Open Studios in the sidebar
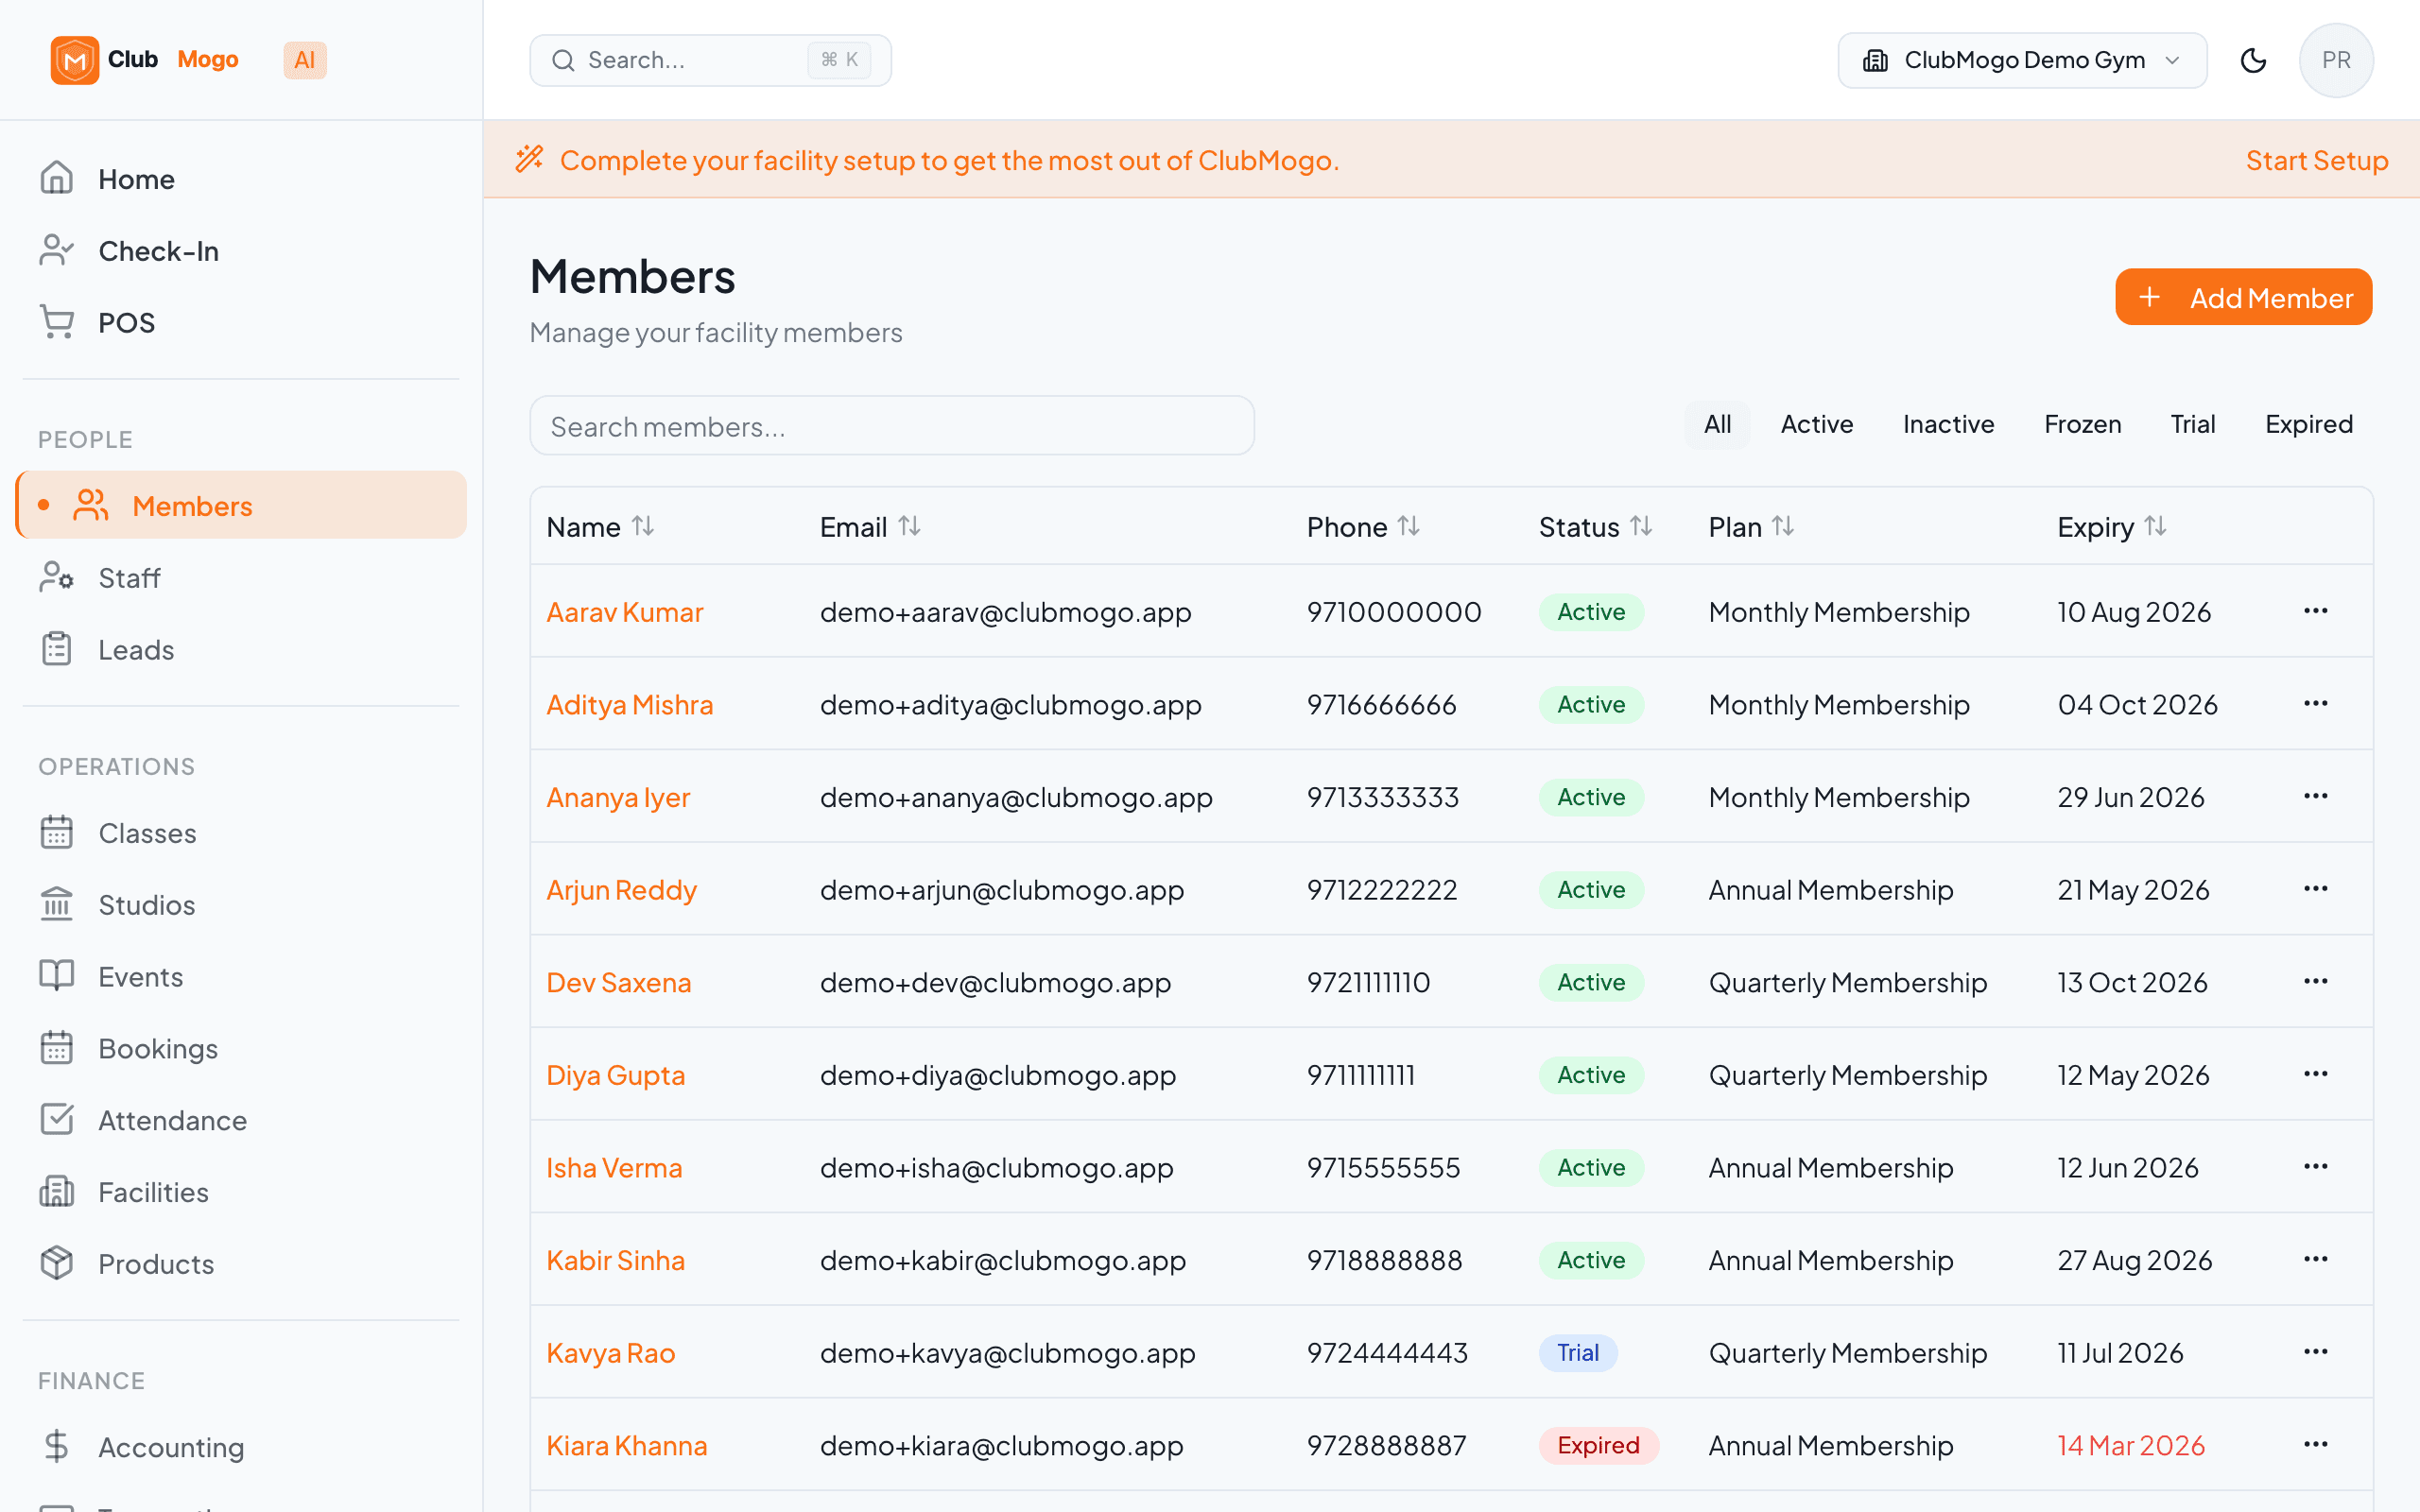Viewport: 2420px width, 1512px height. (x=241, y=904)
